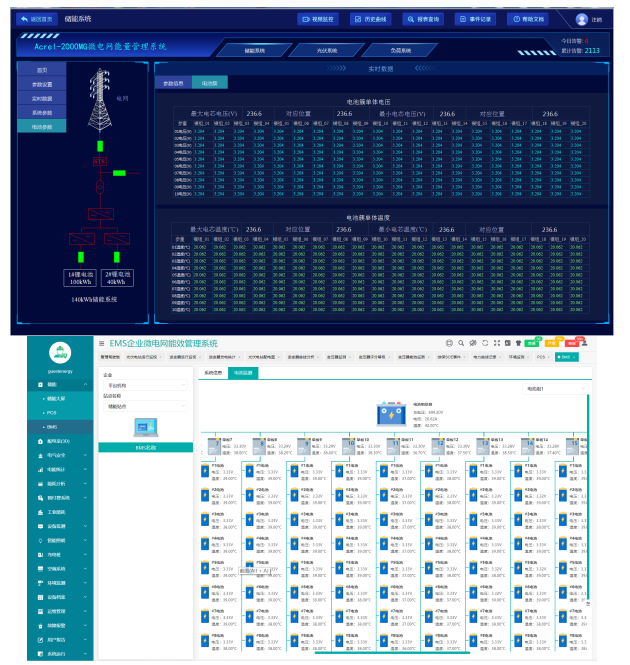The height and width of the screenshot is (665, 630).
Task: Click the user avatar icon beside 注销
Action: pyautogui.click(x=582, y=19)
